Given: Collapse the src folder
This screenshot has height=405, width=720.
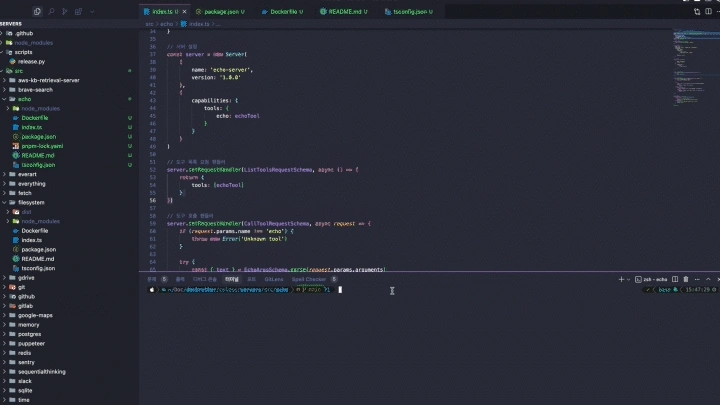Looking at the screenshot, I should [18, 71].
